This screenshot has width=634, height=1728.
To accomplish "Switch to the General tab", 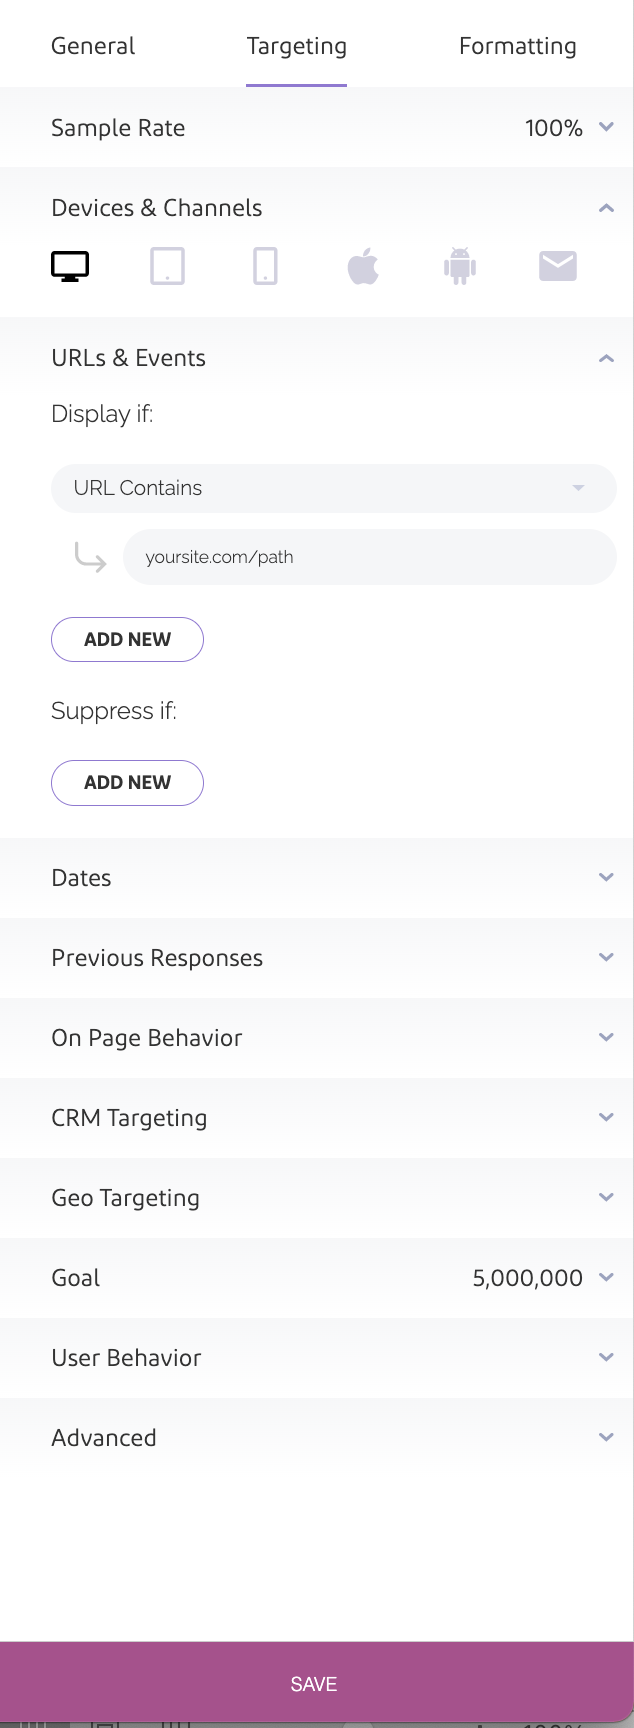I will tap(93, 46).
